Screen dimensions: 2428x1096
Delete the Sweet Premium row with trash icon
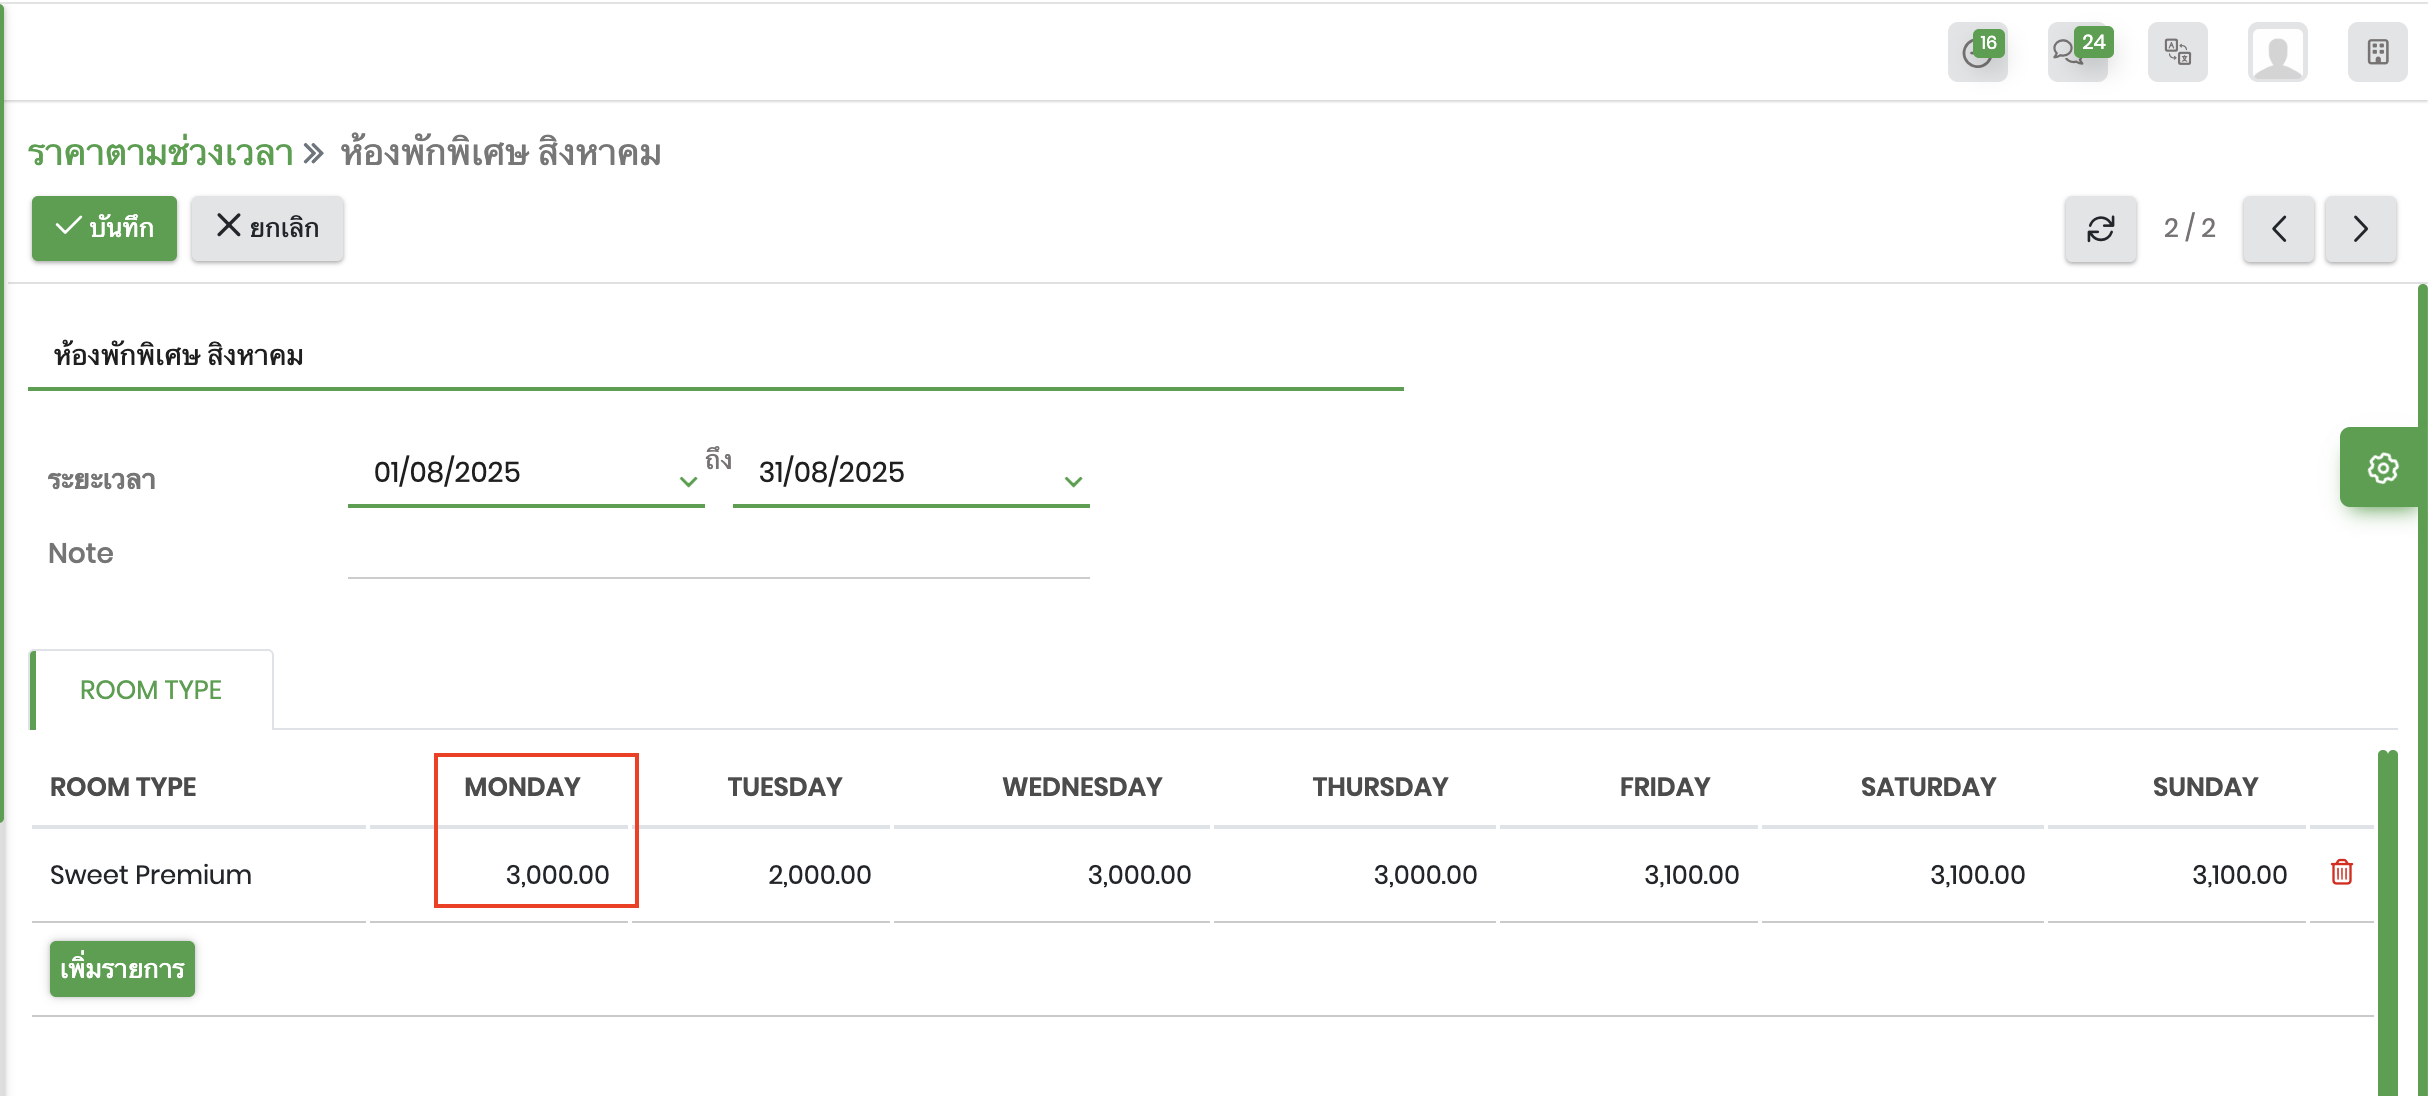[x=2341, y=873]
